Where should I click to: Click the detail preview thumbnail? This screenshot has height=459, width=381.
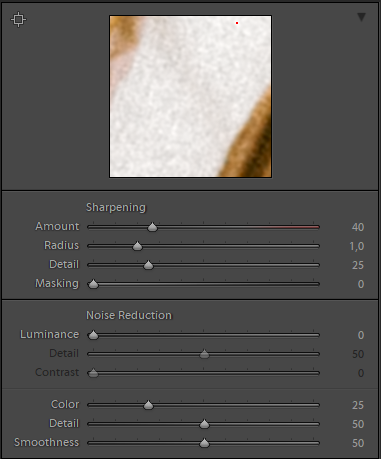(x=190, y=96)
